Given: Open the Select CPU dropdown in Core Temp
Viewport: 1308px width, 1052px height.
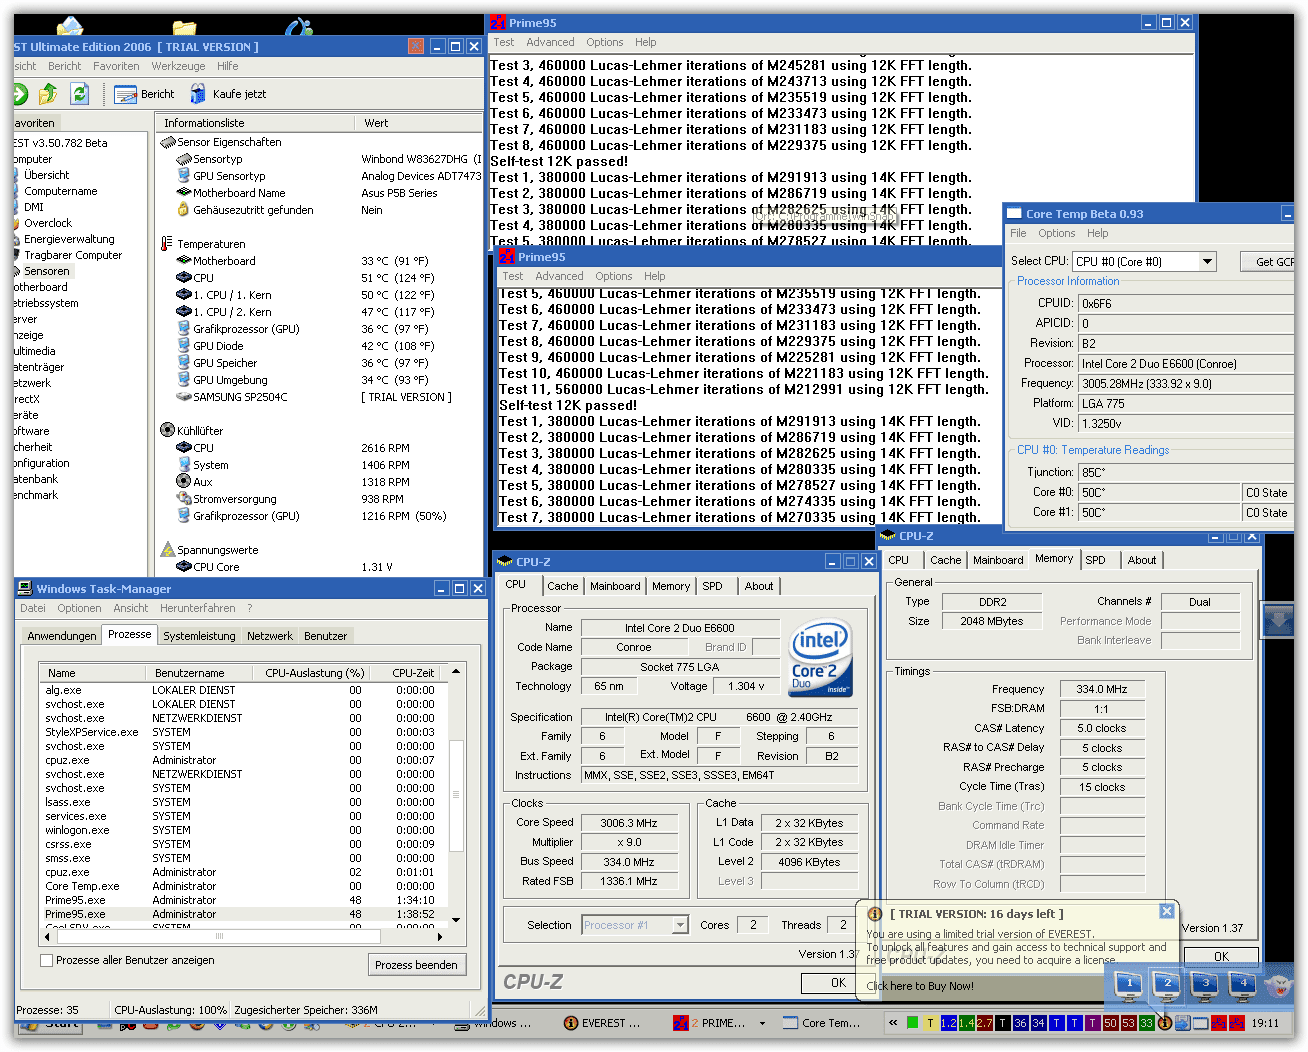Looking at the screenshot, I should tap(1207, 261).
